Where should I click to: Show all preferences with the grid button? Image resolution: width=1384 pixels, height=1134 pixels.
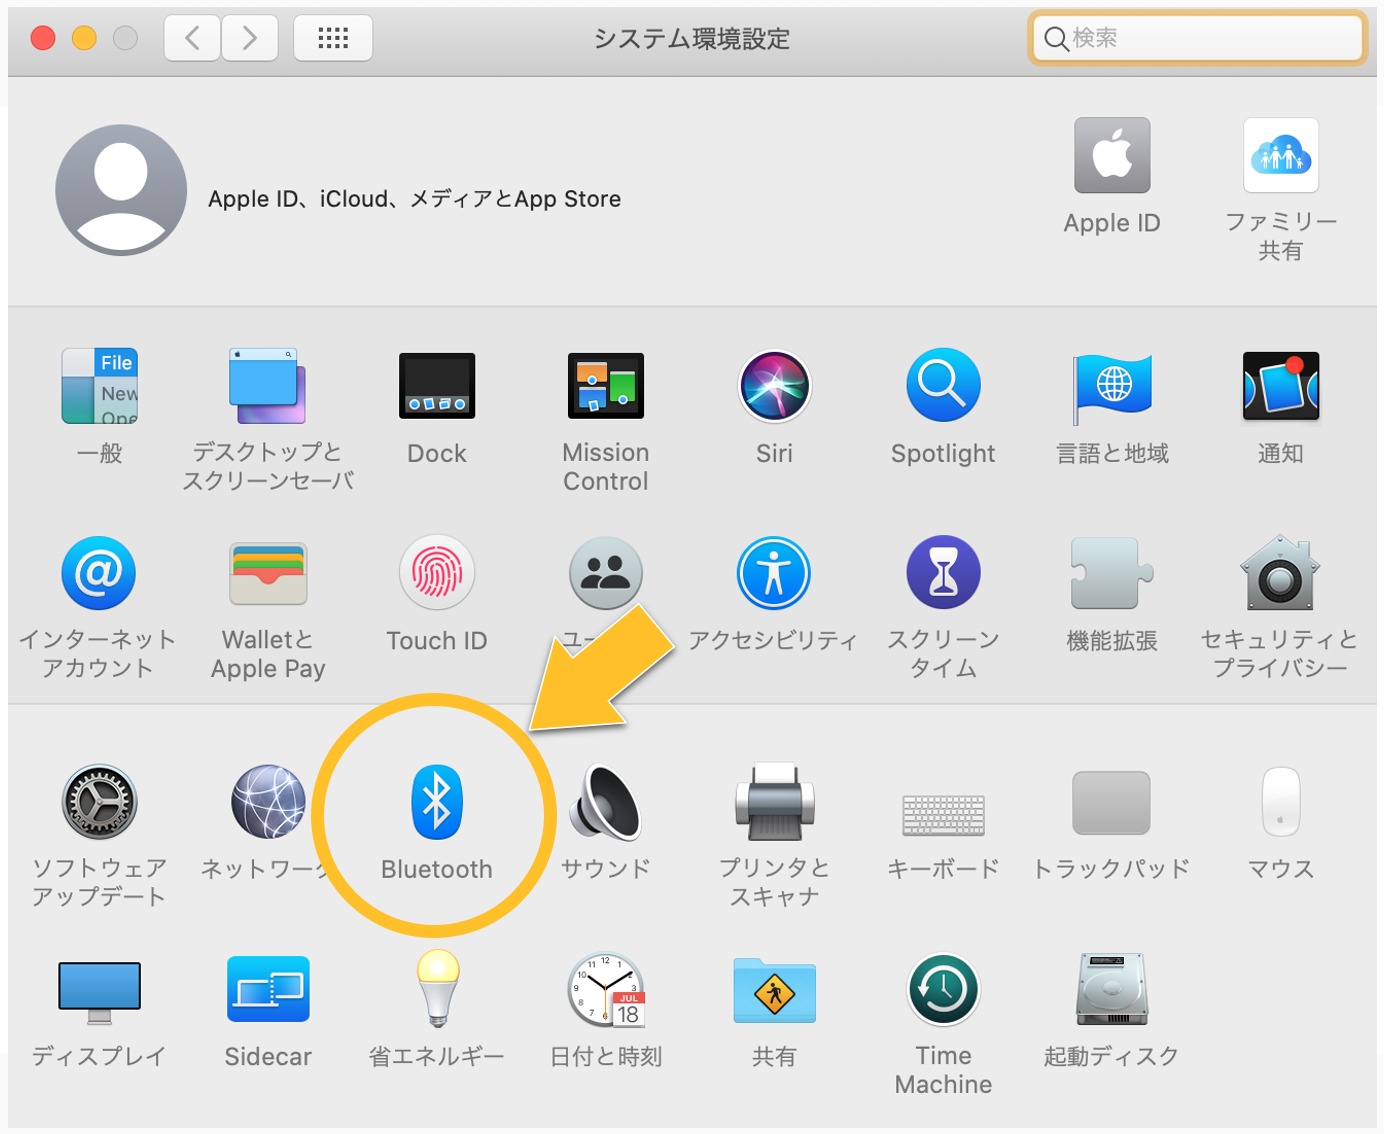click(333, 38)
